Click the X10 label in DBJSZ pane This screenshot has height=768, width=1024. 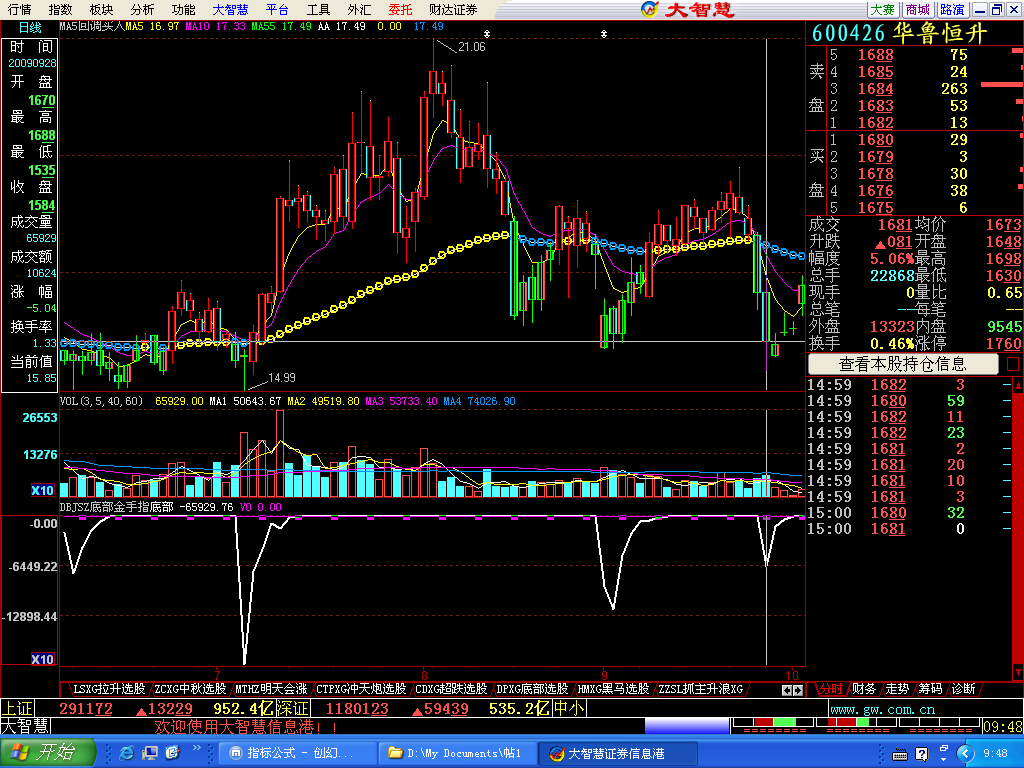42,659
